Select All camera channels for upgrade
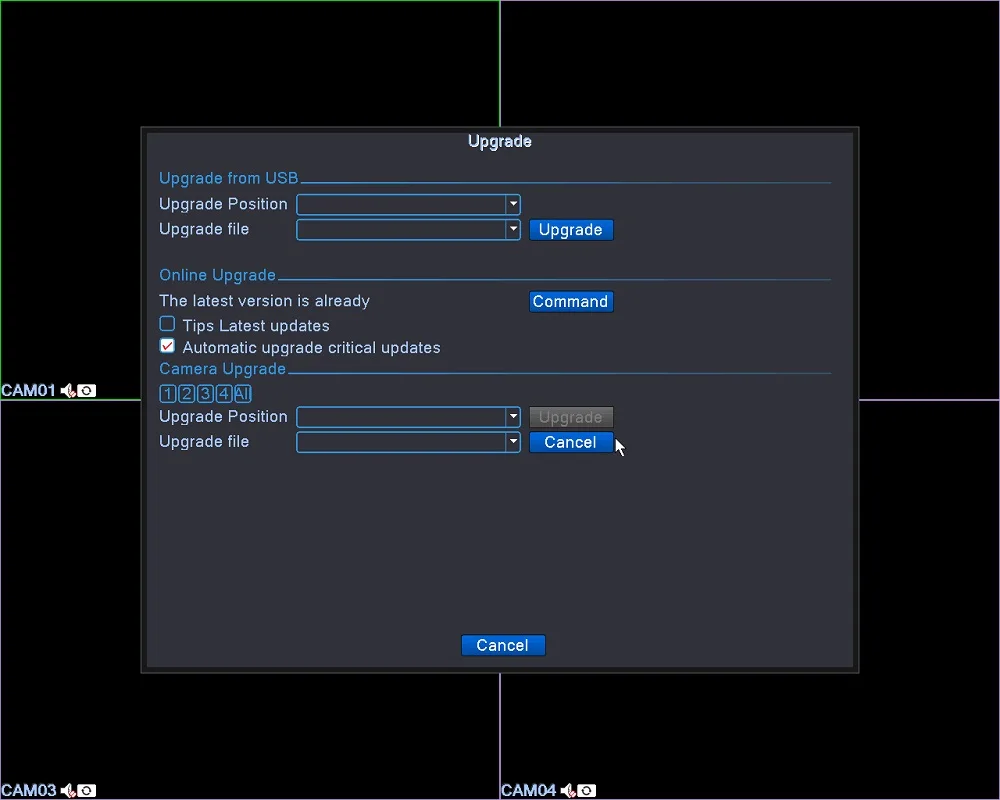 [x=242, y=394]
